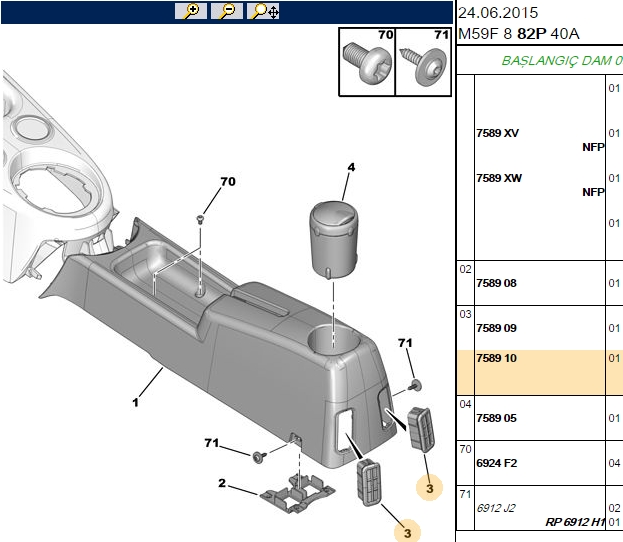Click the zoom out magnifier icon
The image size is (623, 542).
click(227, 11)
